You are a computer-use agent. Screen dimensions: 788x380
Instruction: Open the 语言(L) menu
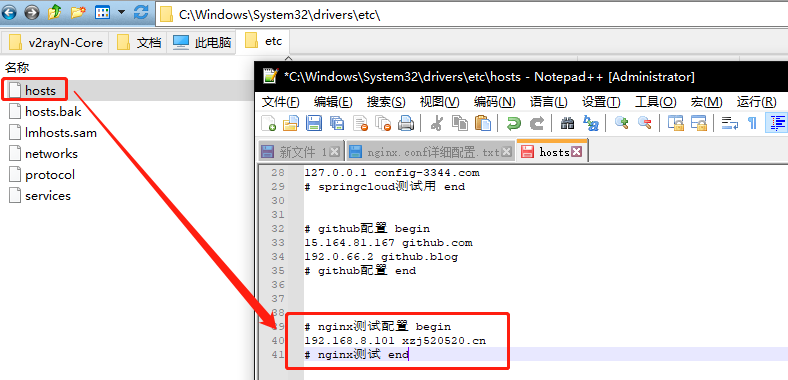[548, 102]
